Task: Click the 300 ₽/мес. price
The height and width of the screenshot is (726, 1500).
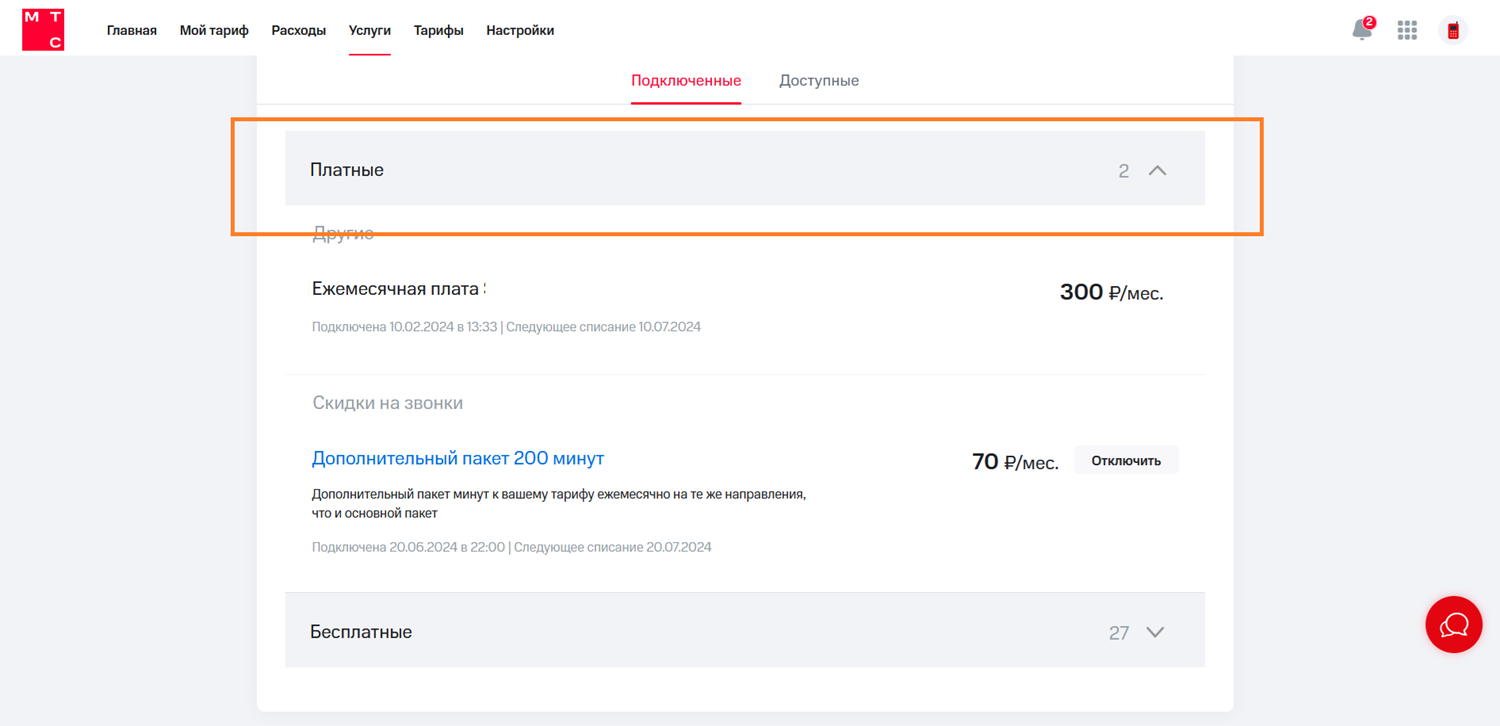Action: pos(1112,293)
